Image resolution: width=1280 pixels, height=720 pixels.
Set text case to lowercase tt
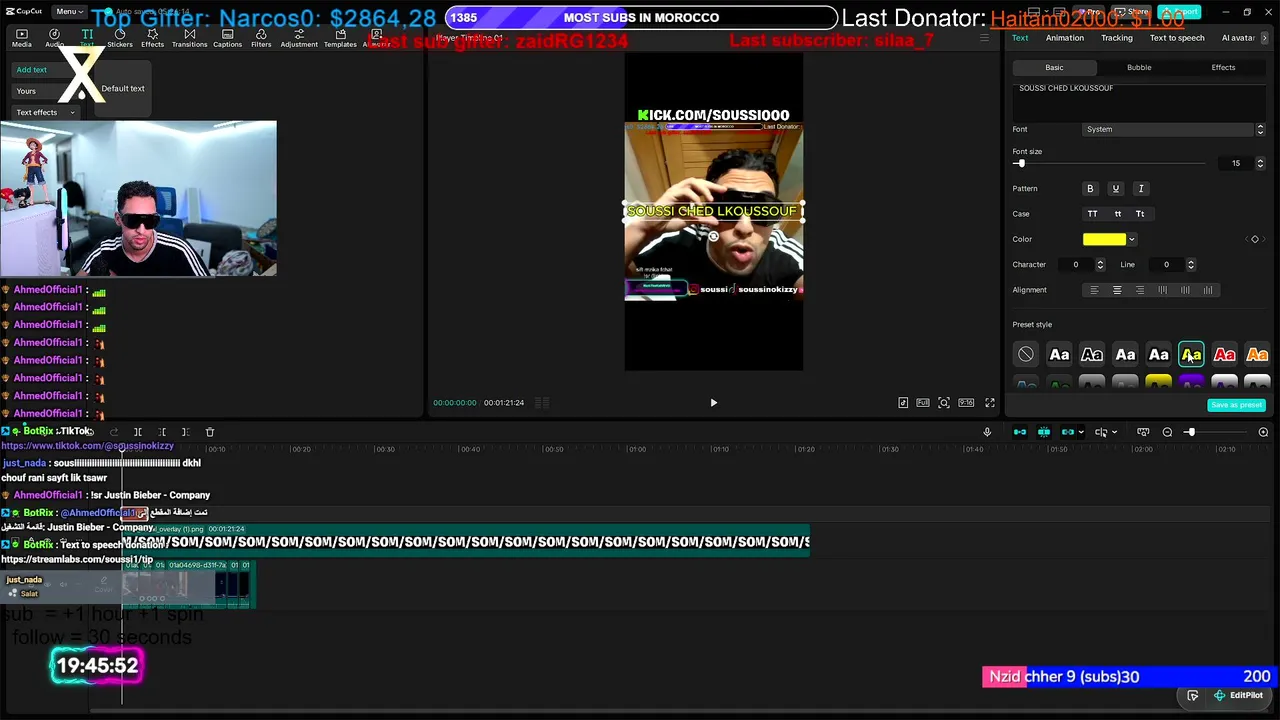tap(1117, 214)
